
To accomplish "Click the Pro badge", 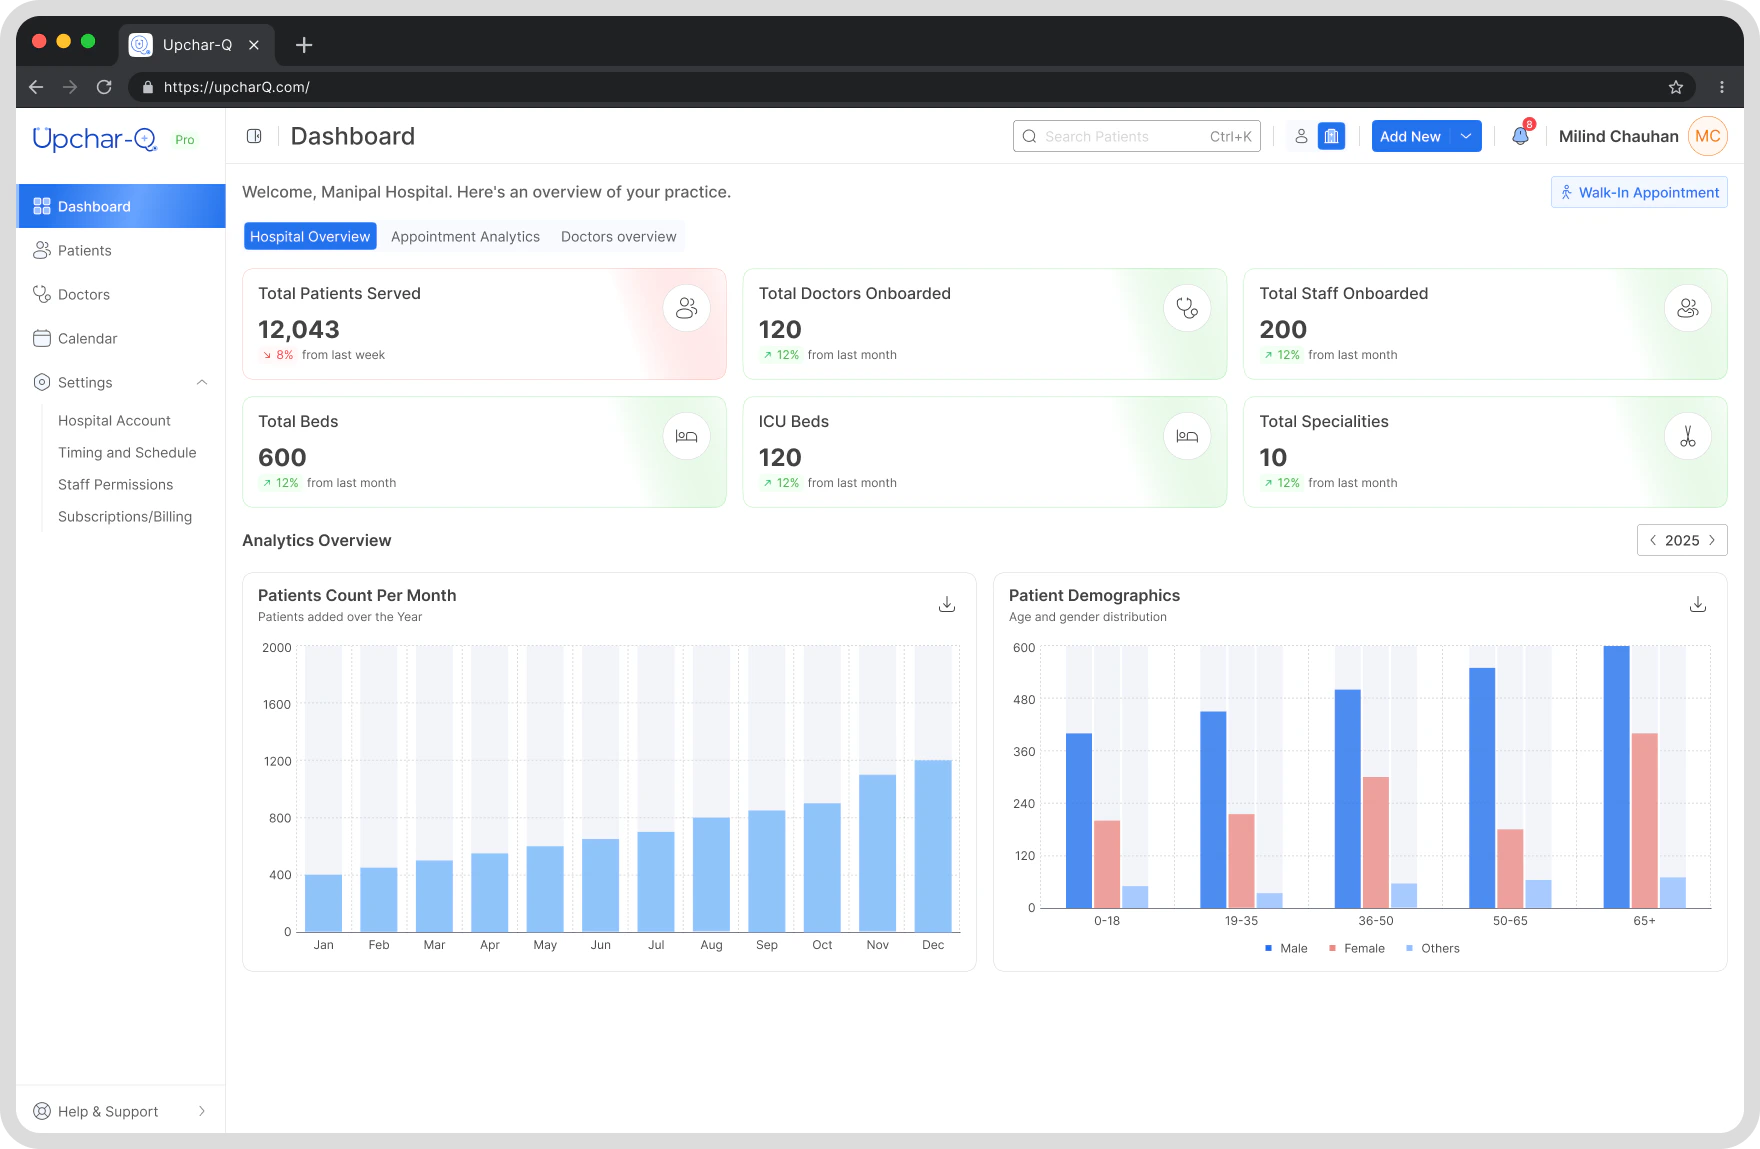I will (185, 140).
